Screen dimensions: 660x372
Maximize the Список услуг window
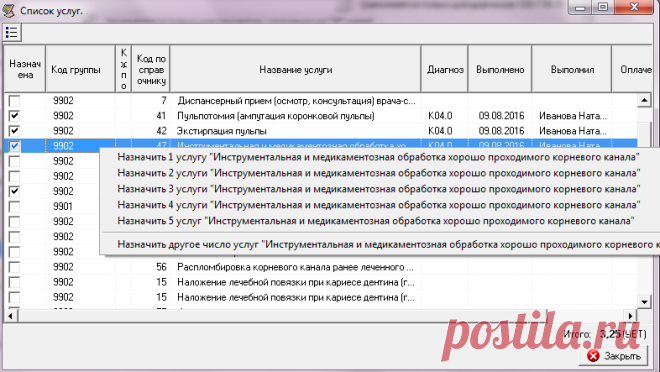point(603,7)
